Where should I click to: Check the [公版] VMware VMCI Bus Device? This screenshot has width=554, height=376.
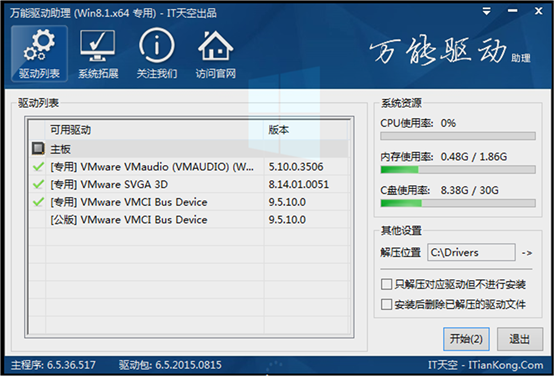point(38,219)
